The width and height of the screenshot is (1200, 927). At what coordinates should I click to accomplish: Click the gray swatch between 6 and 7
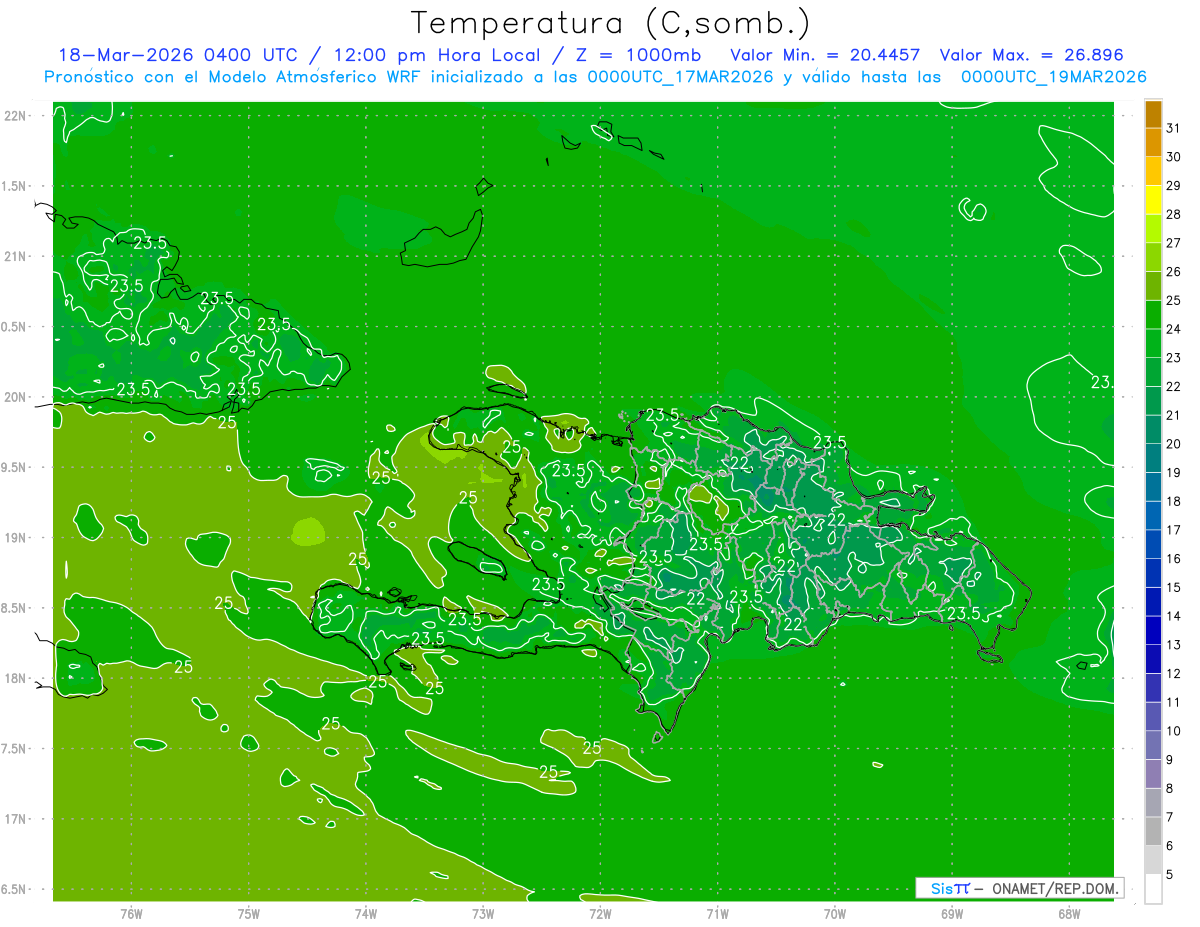click(1153, 831)
